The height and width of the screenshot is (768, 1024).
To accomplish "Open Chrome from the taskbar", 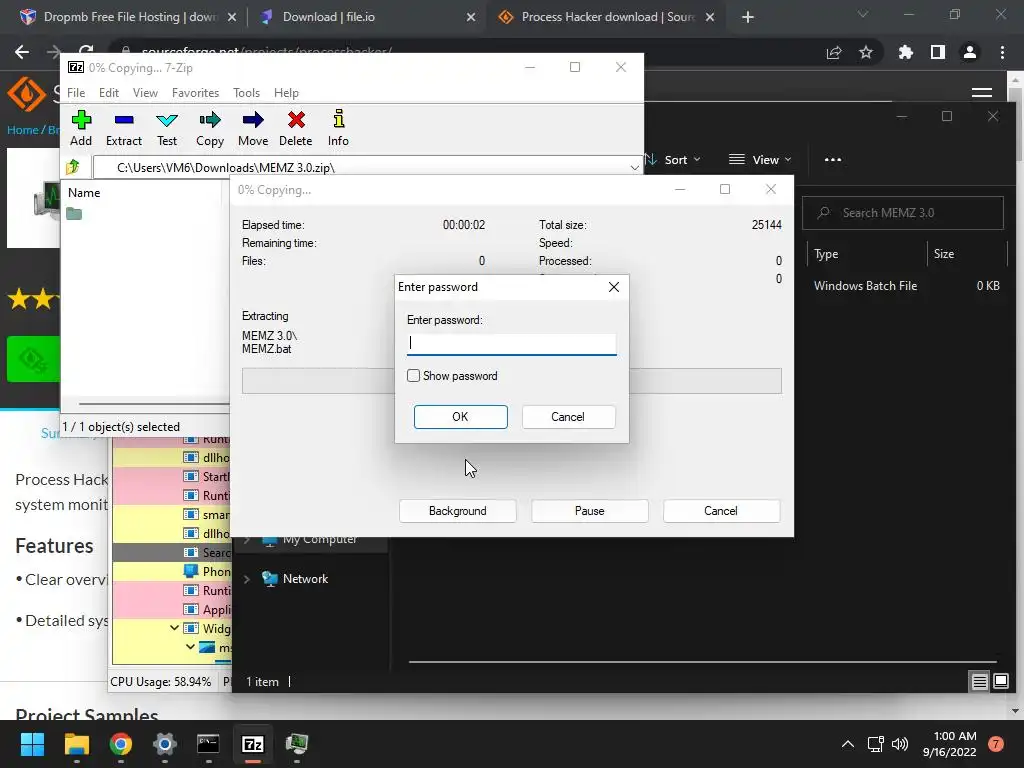I will 121,744.
